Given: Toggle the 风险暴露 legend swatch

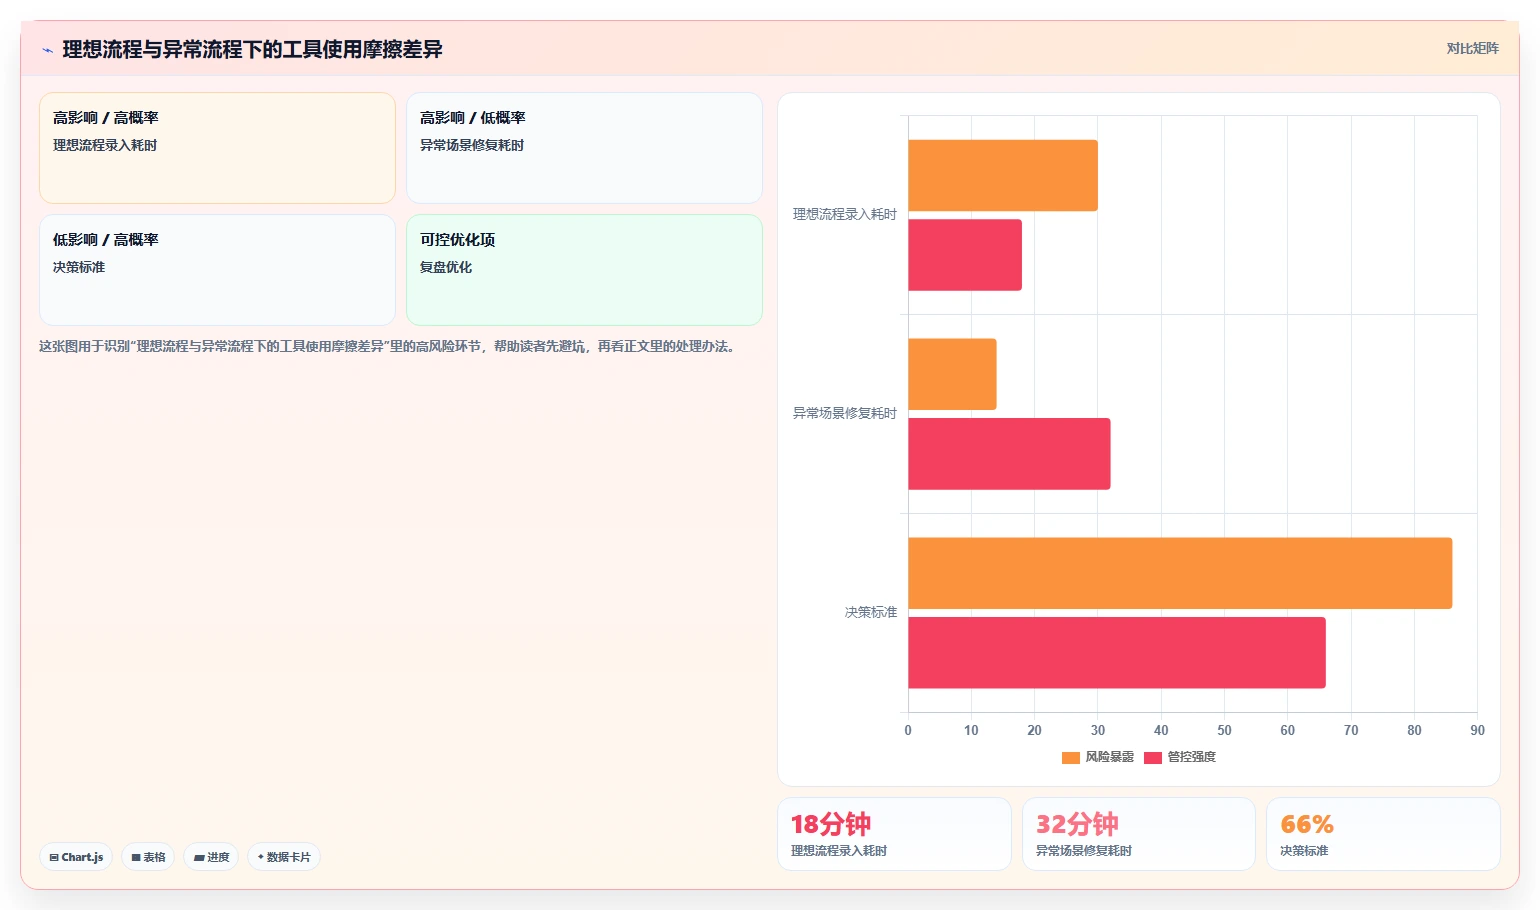Looking at the screenshot, I should 1070,757.
